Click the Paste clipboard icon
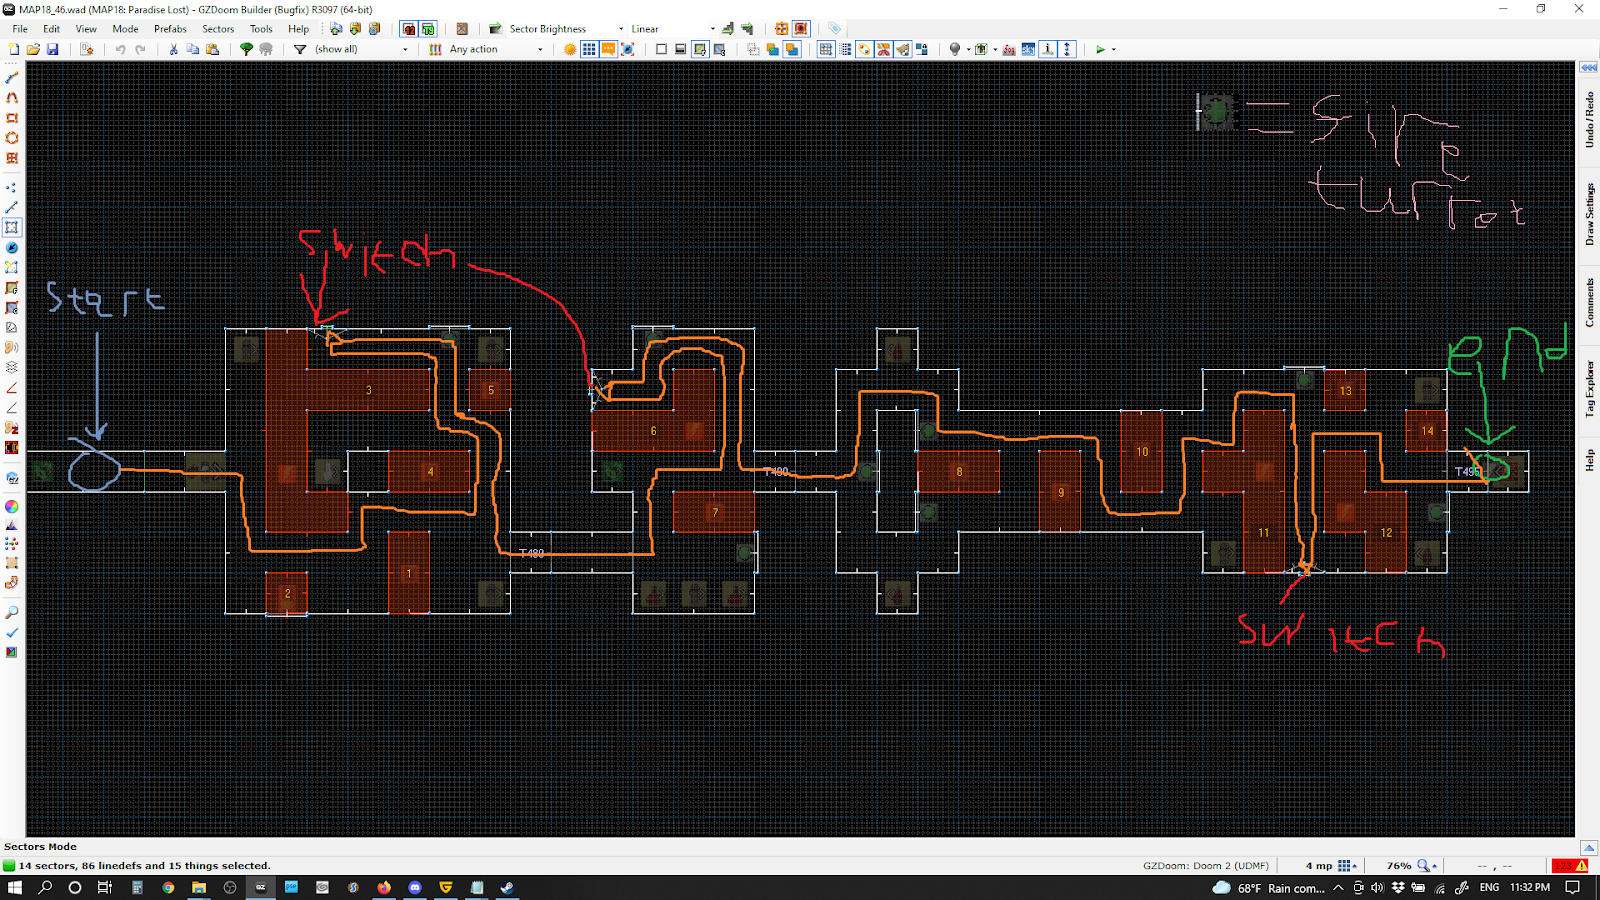 pos(212,49)
